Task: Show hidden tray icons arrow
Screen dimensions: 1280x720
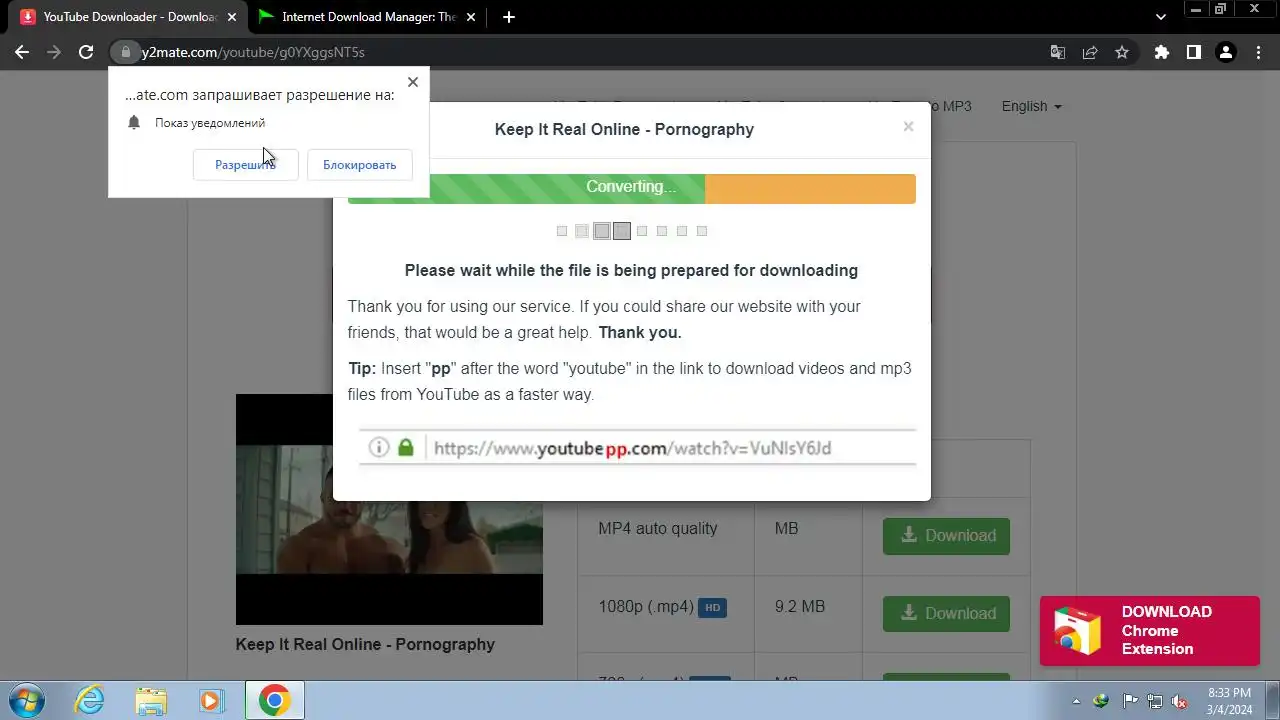Action: click(1076, 701)
